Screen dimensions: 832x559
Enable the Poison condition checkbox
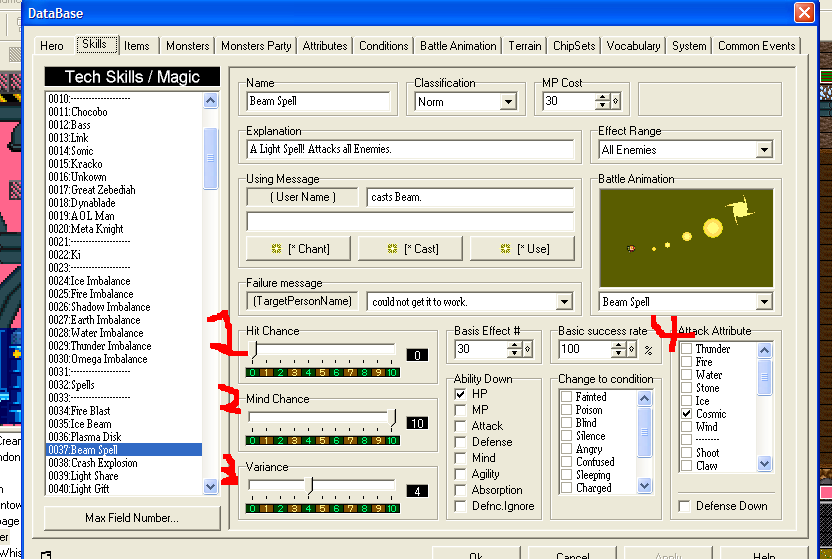point(565,410)
